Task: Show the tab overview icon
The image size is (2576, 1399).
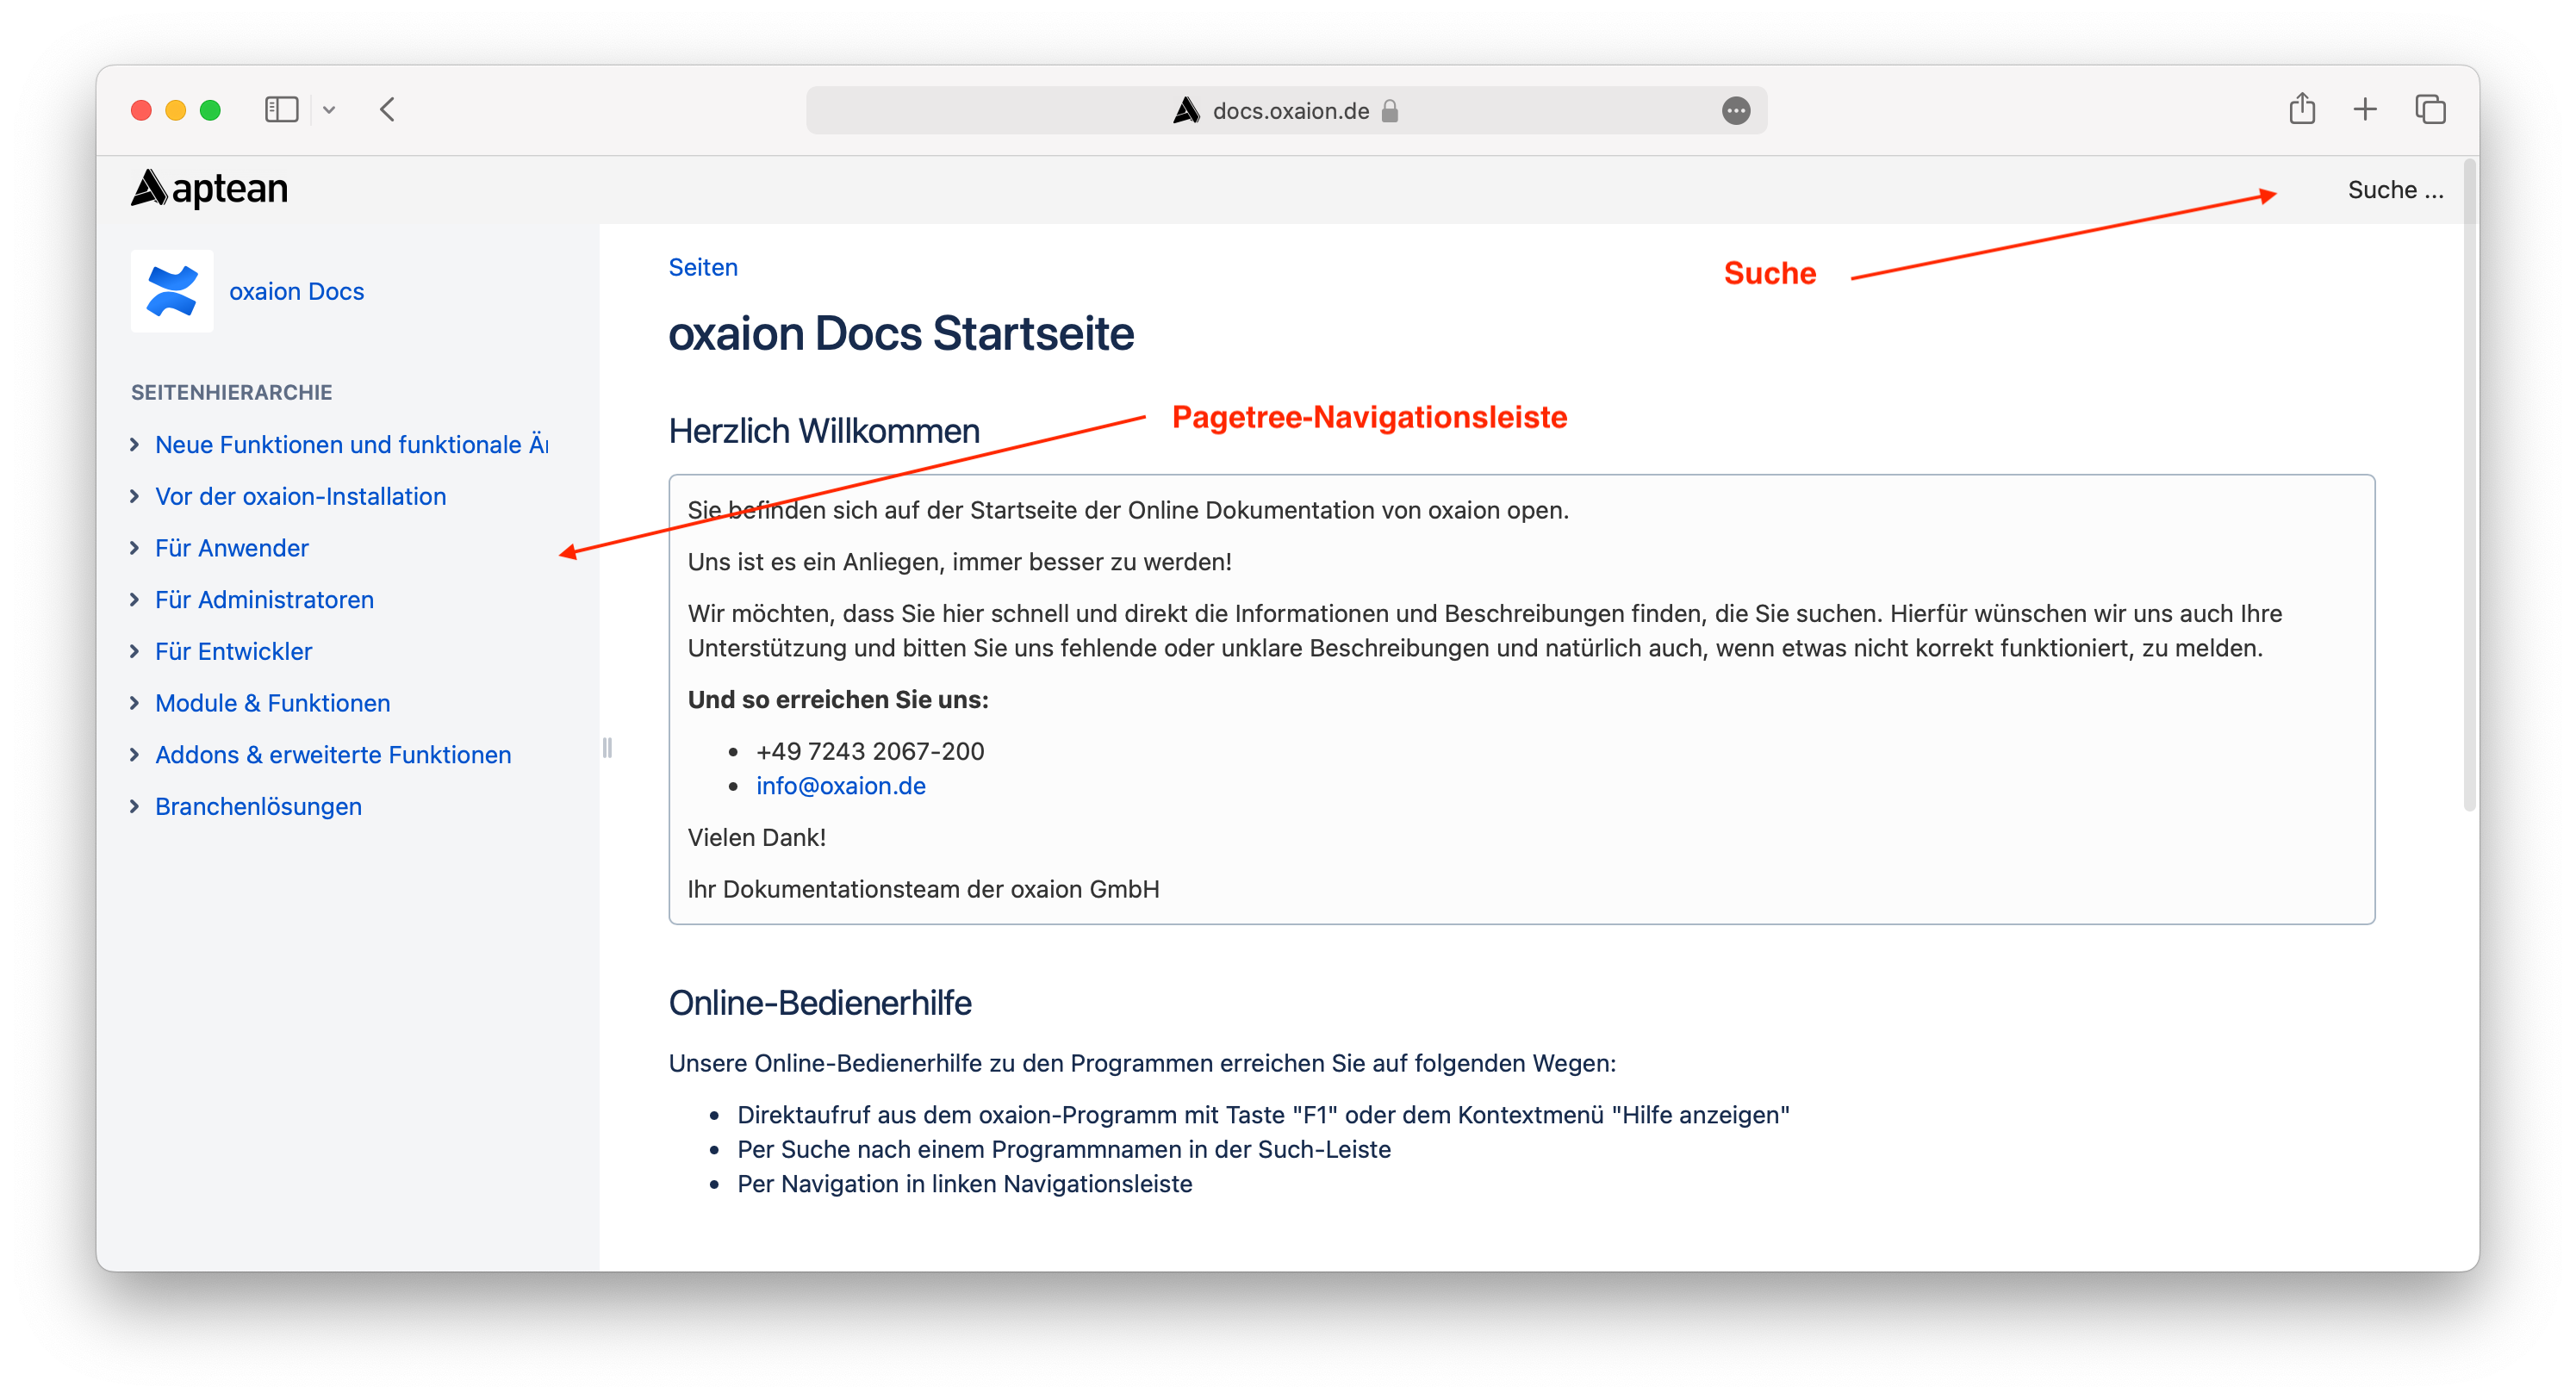Action: (x=2430, y=109)
